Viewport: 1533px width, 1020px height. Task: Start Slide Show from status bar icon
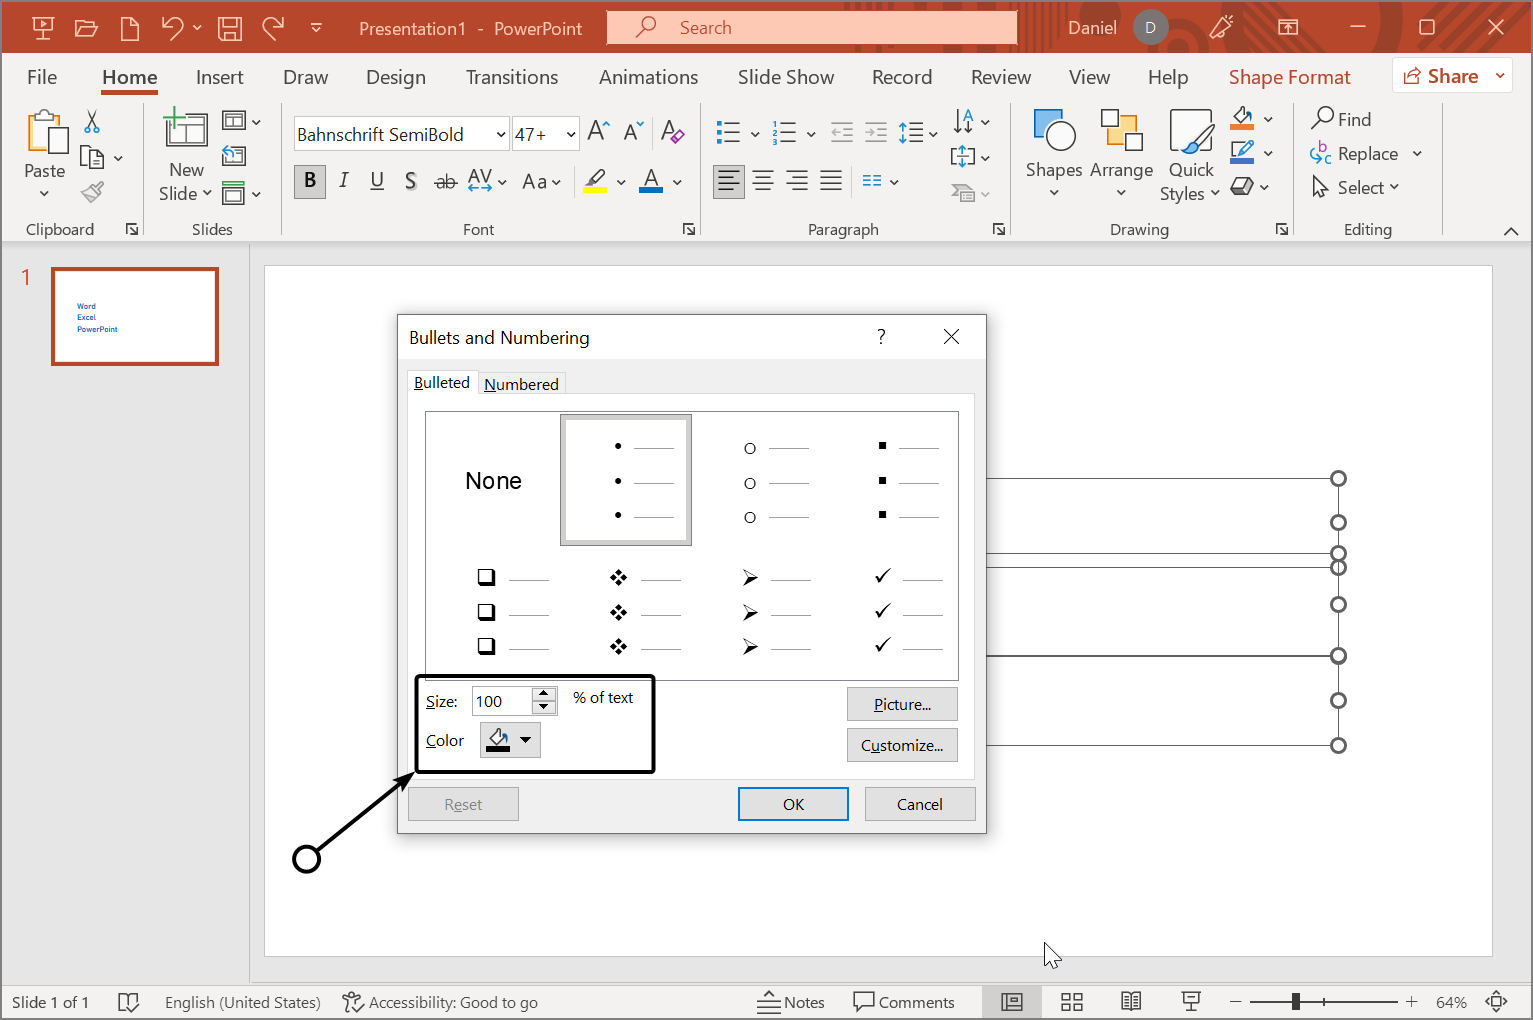pos(1190,1002)
